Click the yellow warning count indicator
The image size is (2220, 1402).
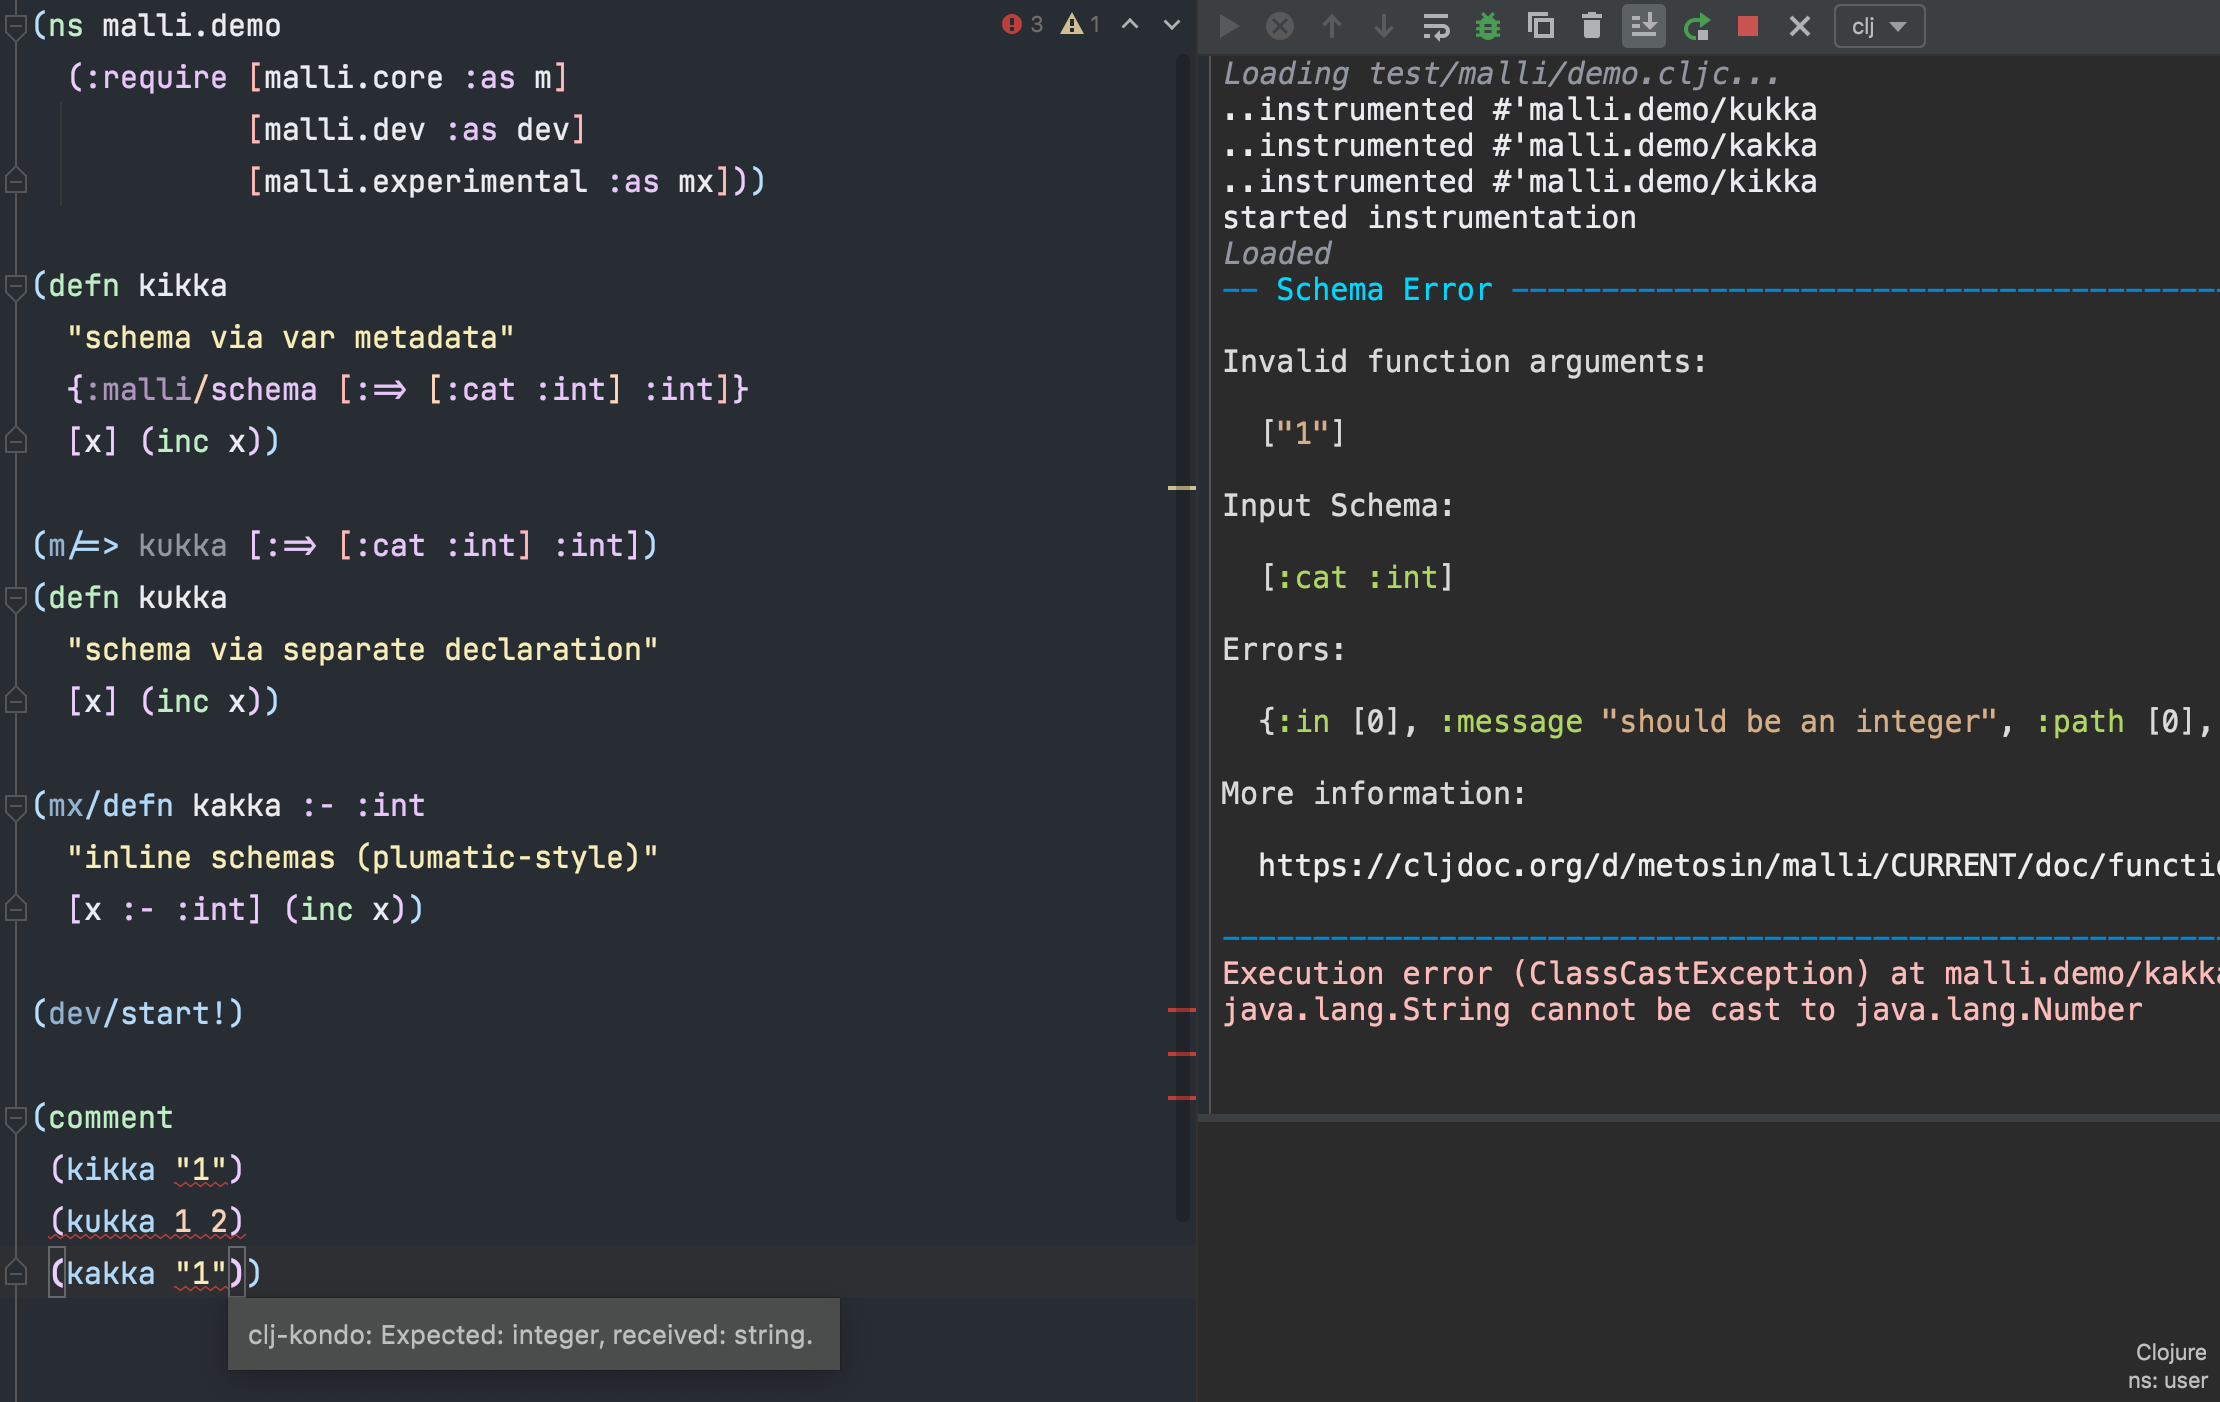tap(1081, 24)
